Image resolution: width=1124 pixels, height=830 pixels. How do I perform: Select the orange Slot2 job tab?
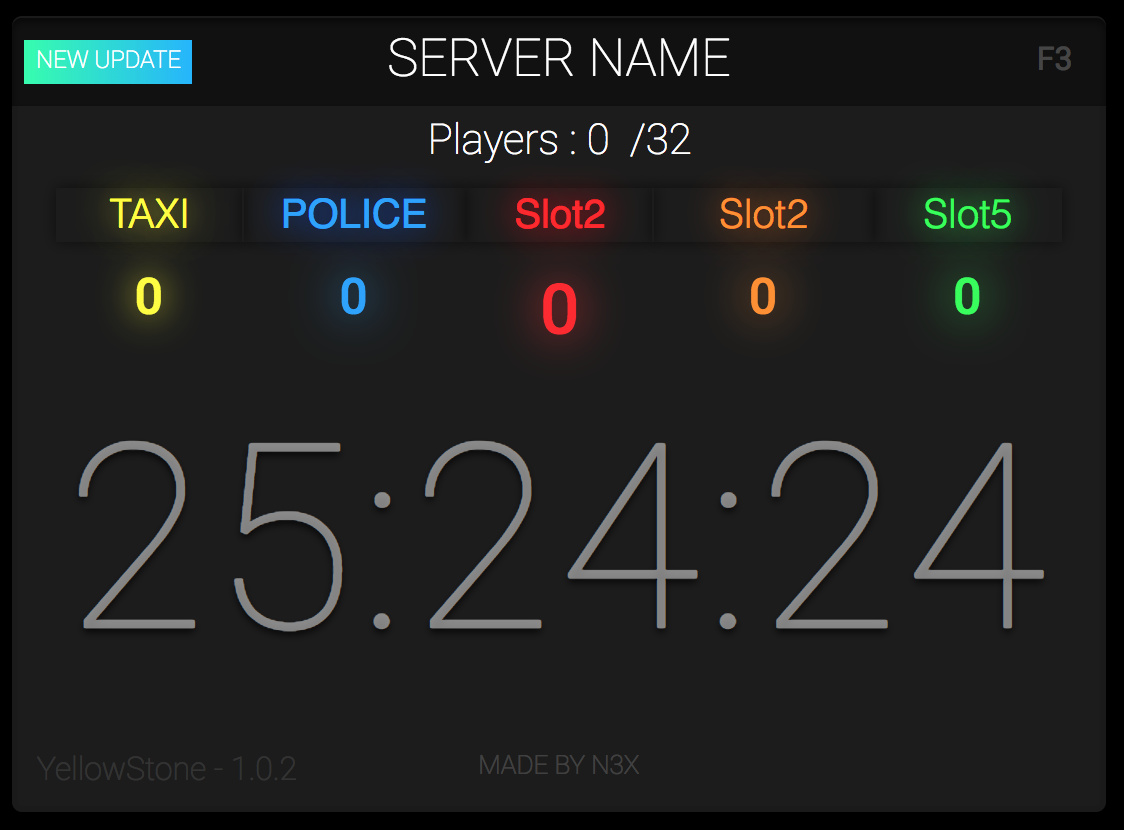pyautogui.click(x=763, y=214)
